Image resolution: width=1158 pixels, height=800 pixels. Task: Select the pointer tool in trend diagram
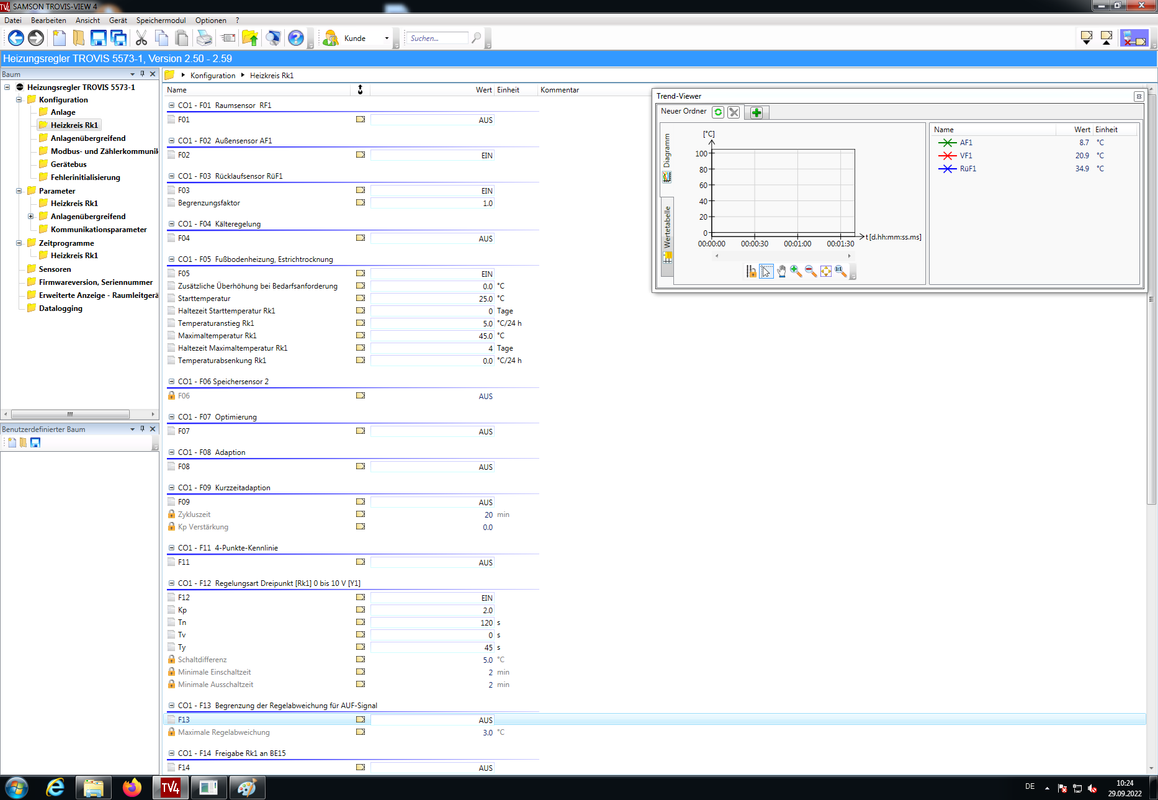tap(766, 272)
